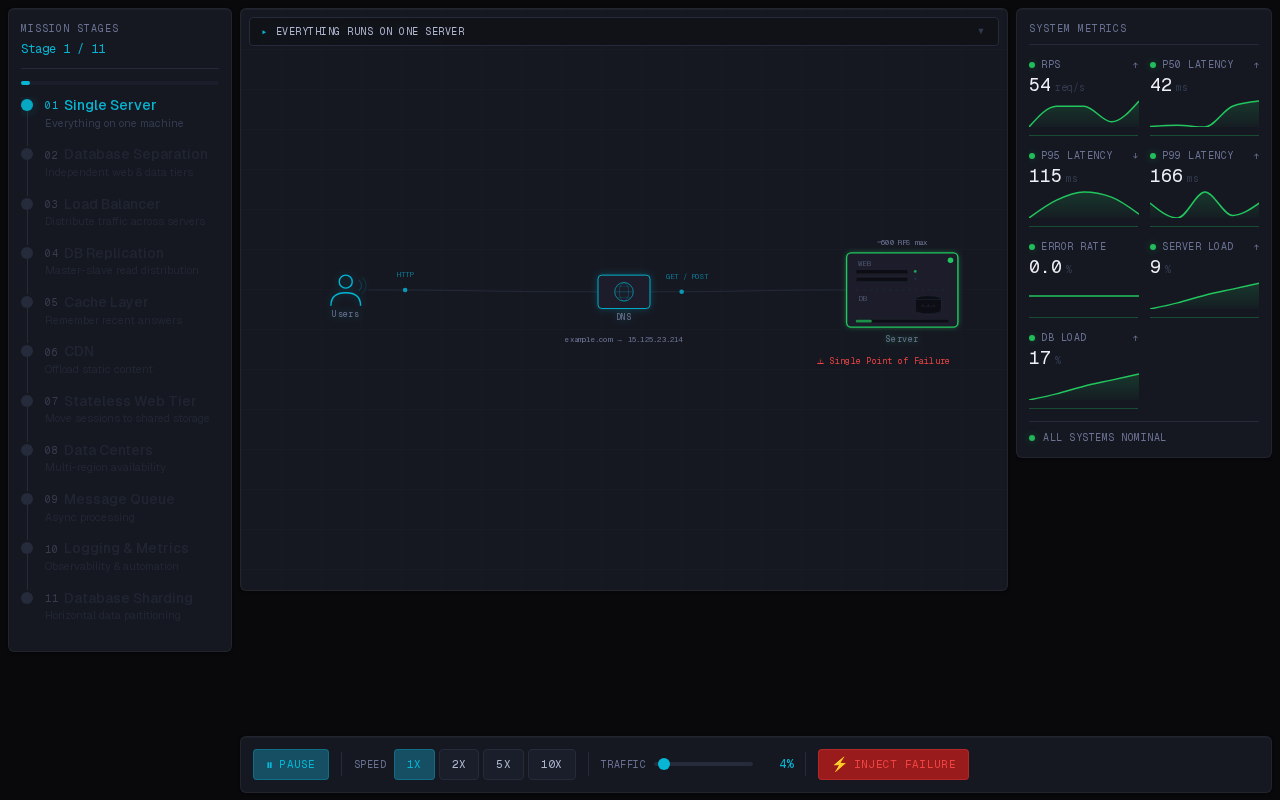
Task: Select stage 02 Database Separation
Action: click(120, 163)
